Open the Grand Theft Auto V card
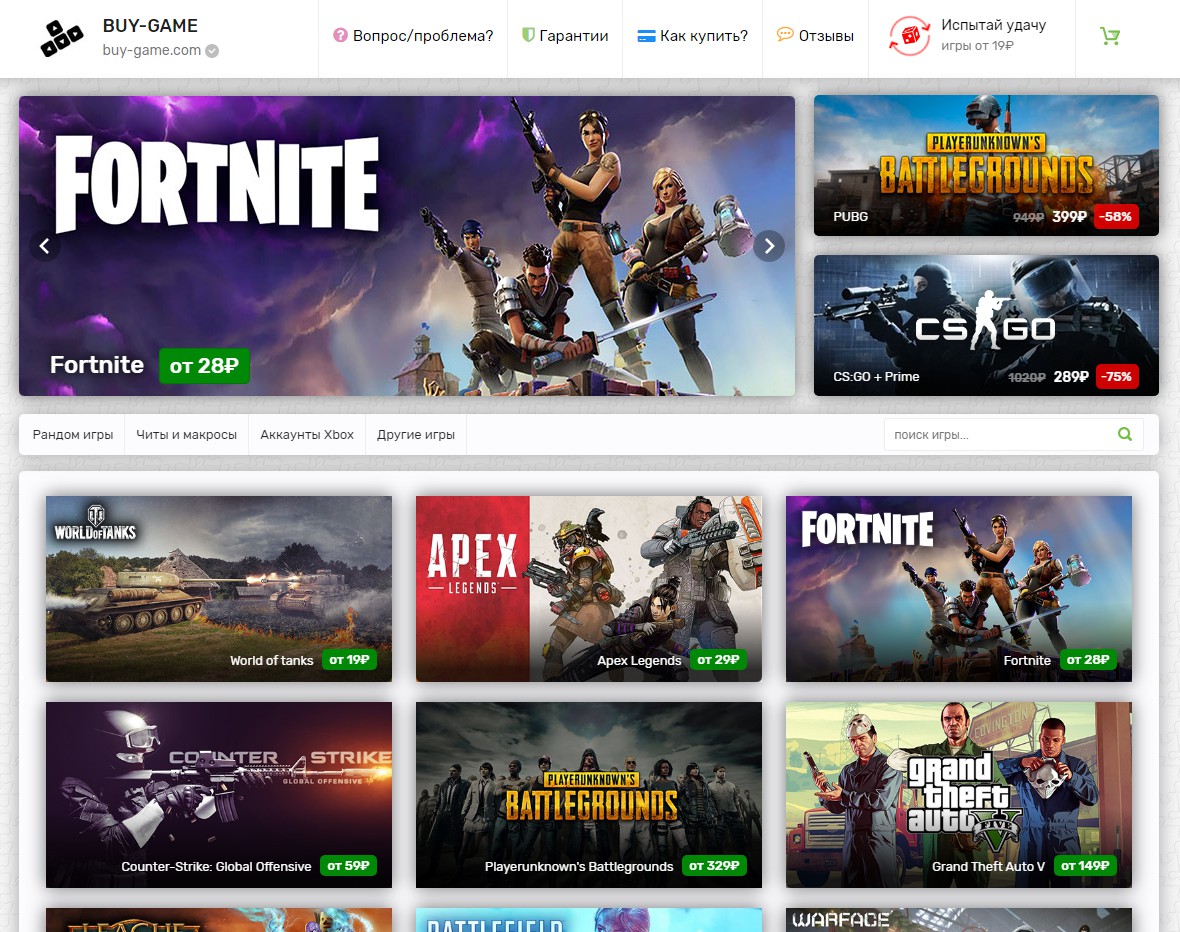This screenshot has height=932, width=1180. [x=959, y=795]
